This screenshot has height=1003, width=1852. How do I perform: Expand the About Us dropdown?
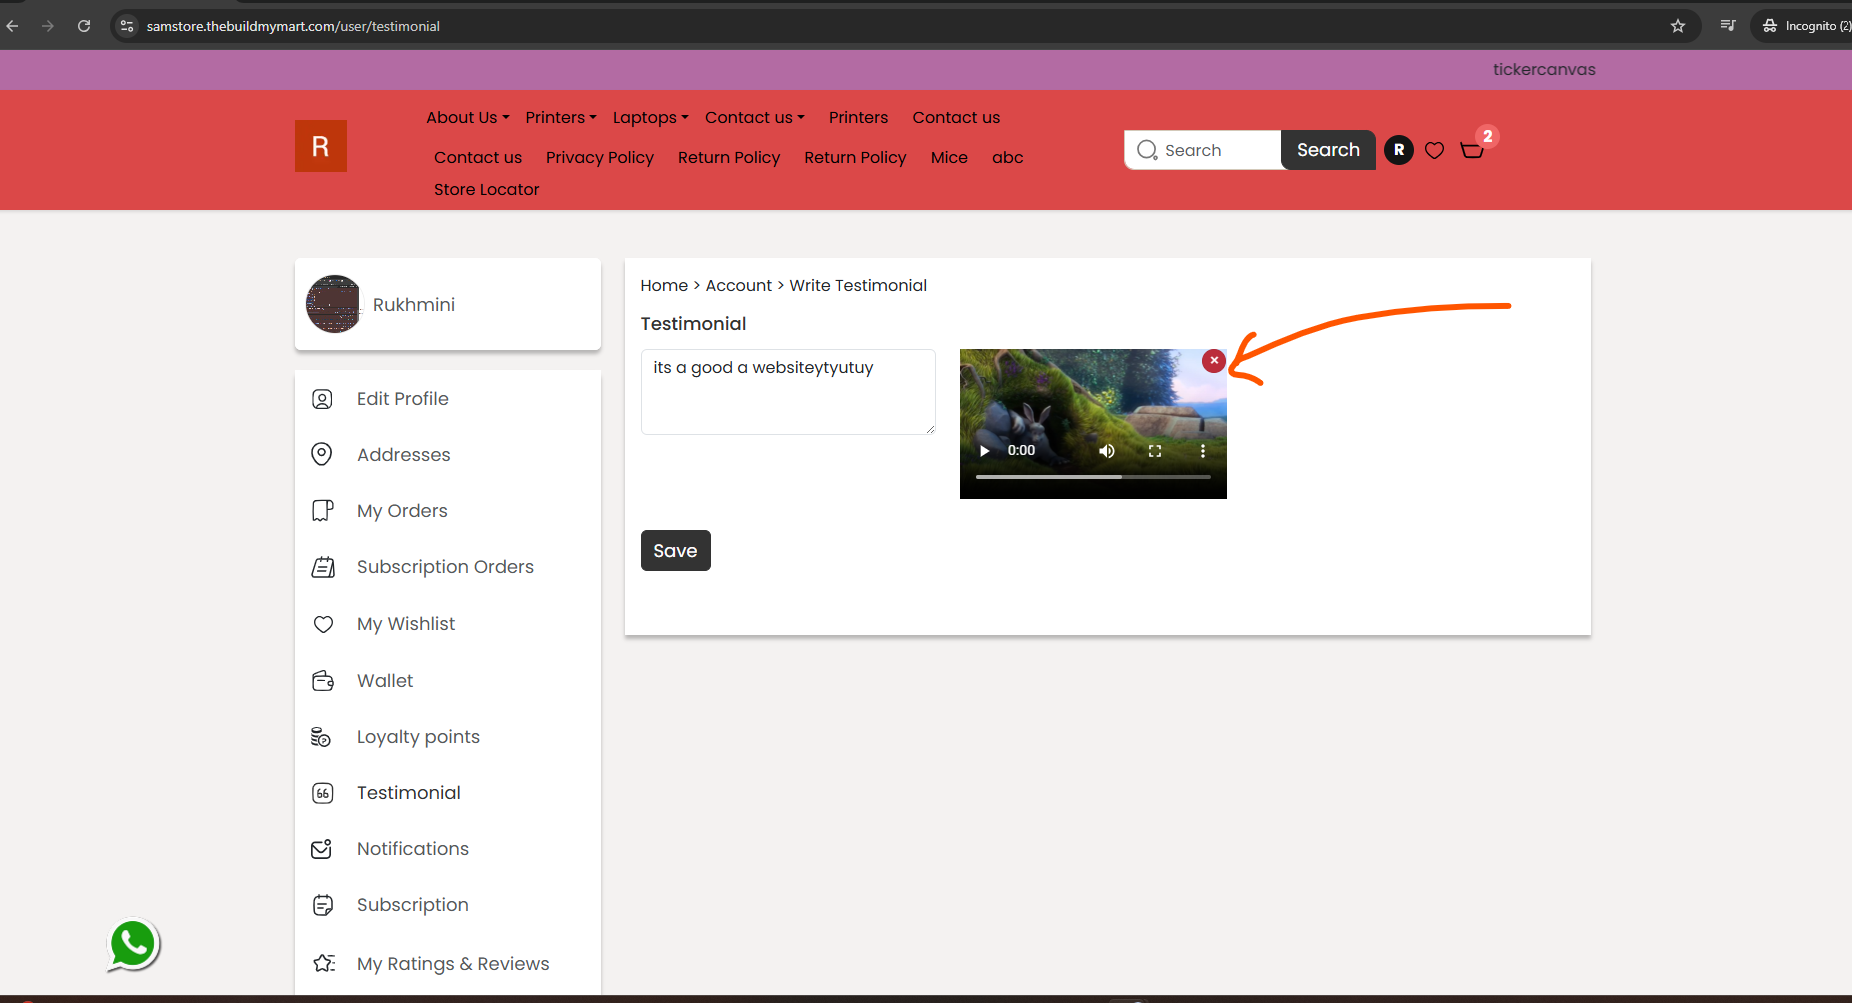(x=468, y=118)
